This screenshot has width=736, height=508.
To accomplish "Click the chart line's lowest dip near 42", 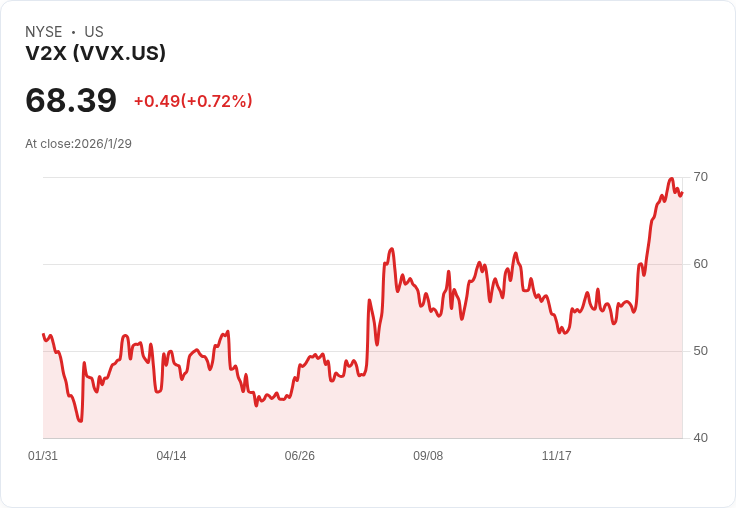I will [80, 421].
